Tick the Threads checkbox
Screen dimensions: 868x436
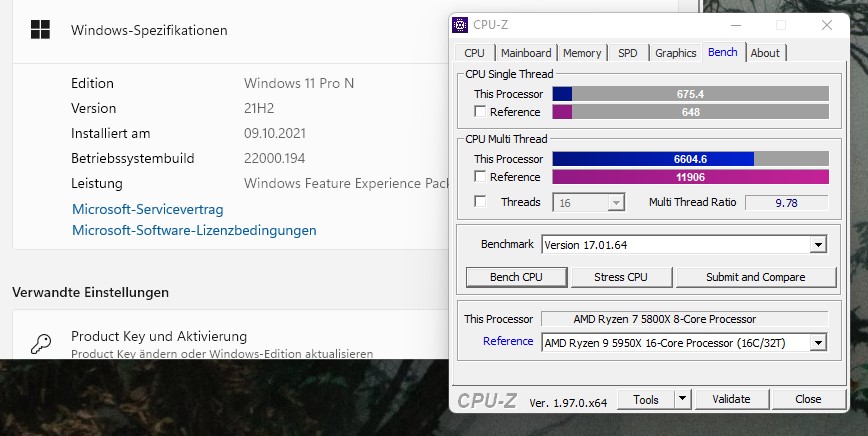480,201
